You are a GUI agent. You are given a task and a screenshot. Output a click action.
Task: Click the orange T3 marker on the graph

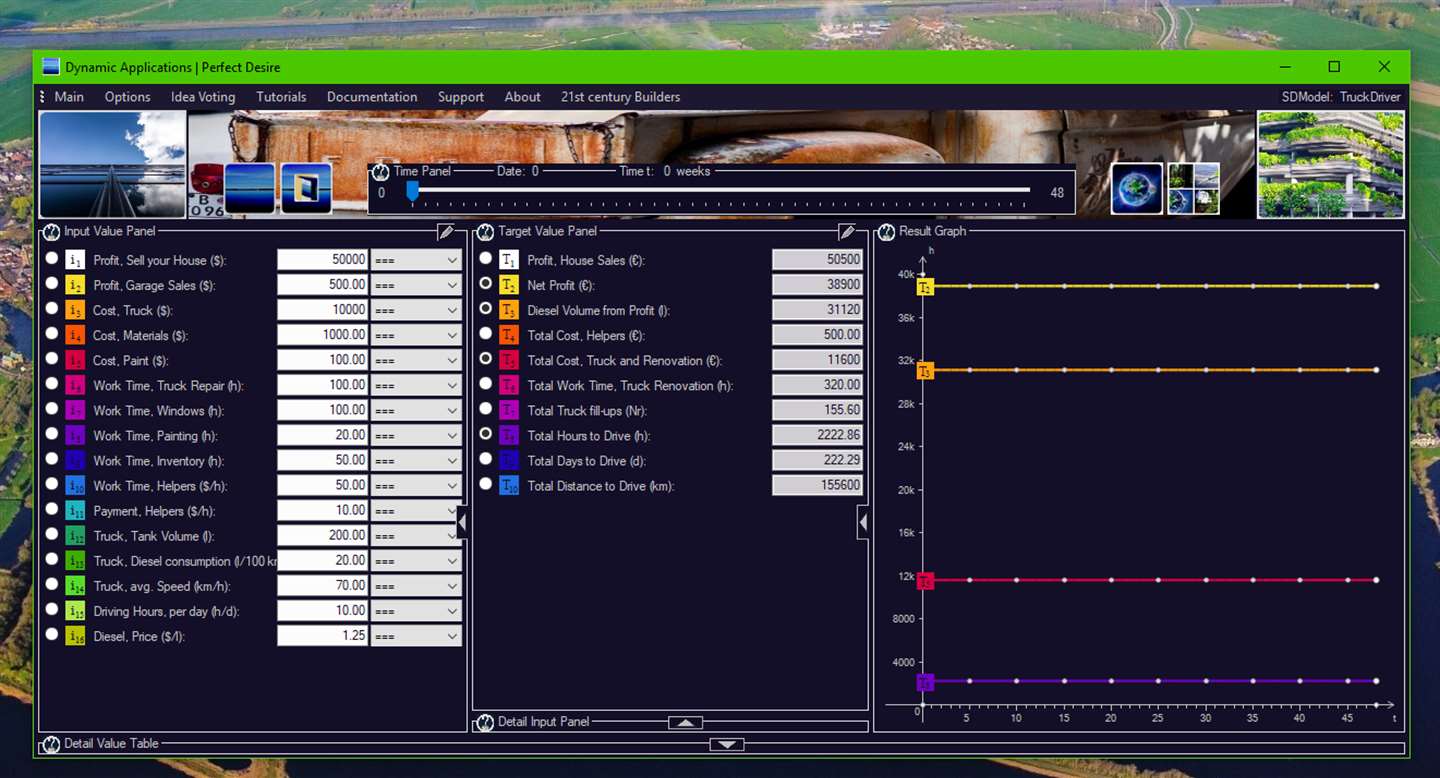(x=925, y=371)
